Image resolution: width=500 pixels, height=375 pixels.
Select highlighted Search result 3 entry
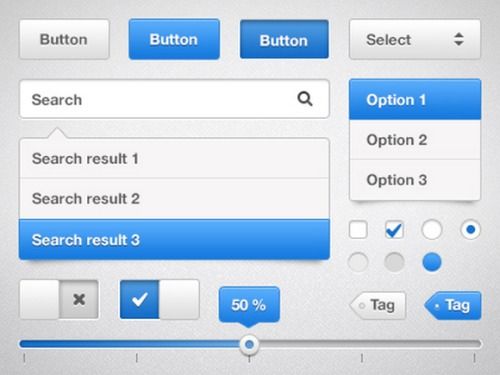pyautogui.click(x=174, y=239)
